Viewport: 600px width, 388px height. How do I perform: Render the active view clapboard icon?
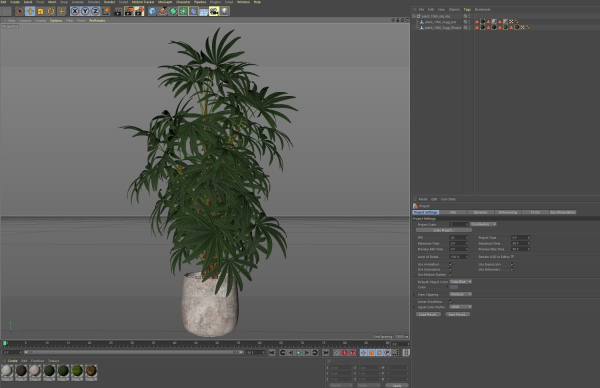point(118,11)
